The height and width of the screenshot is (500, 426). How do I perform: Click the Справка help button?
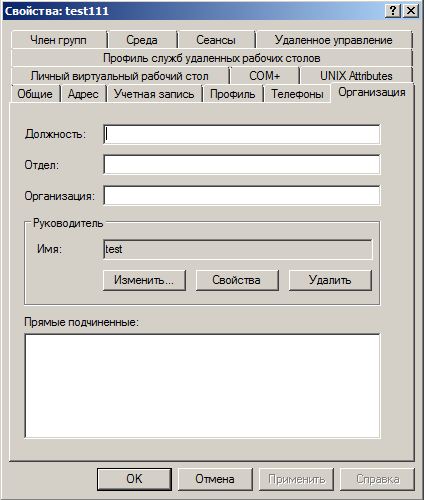click(x=377, y=479)
